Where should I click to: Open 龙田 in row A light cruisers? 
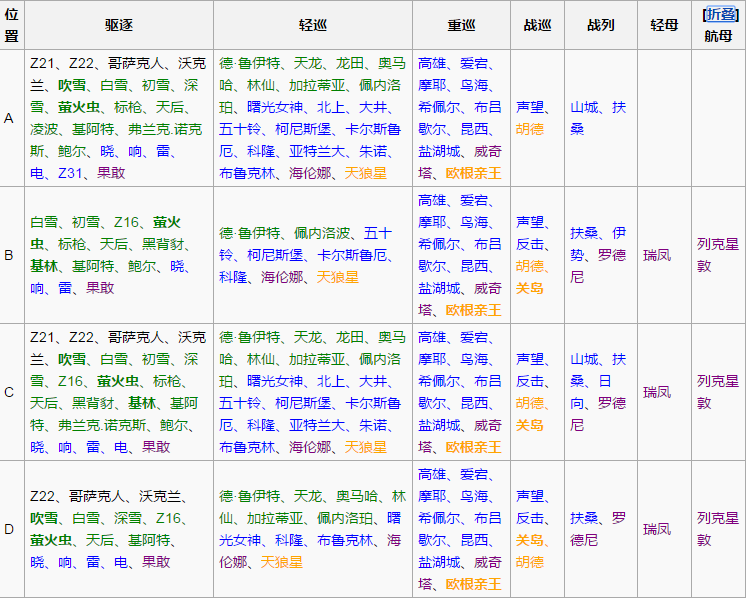tap(350, 63)
